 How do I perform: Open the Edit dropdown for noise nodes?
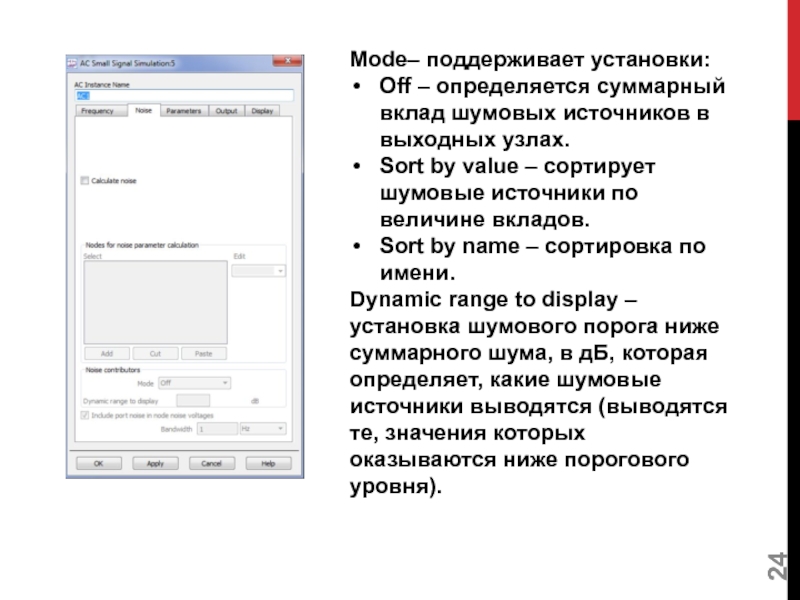click(259, 271)
